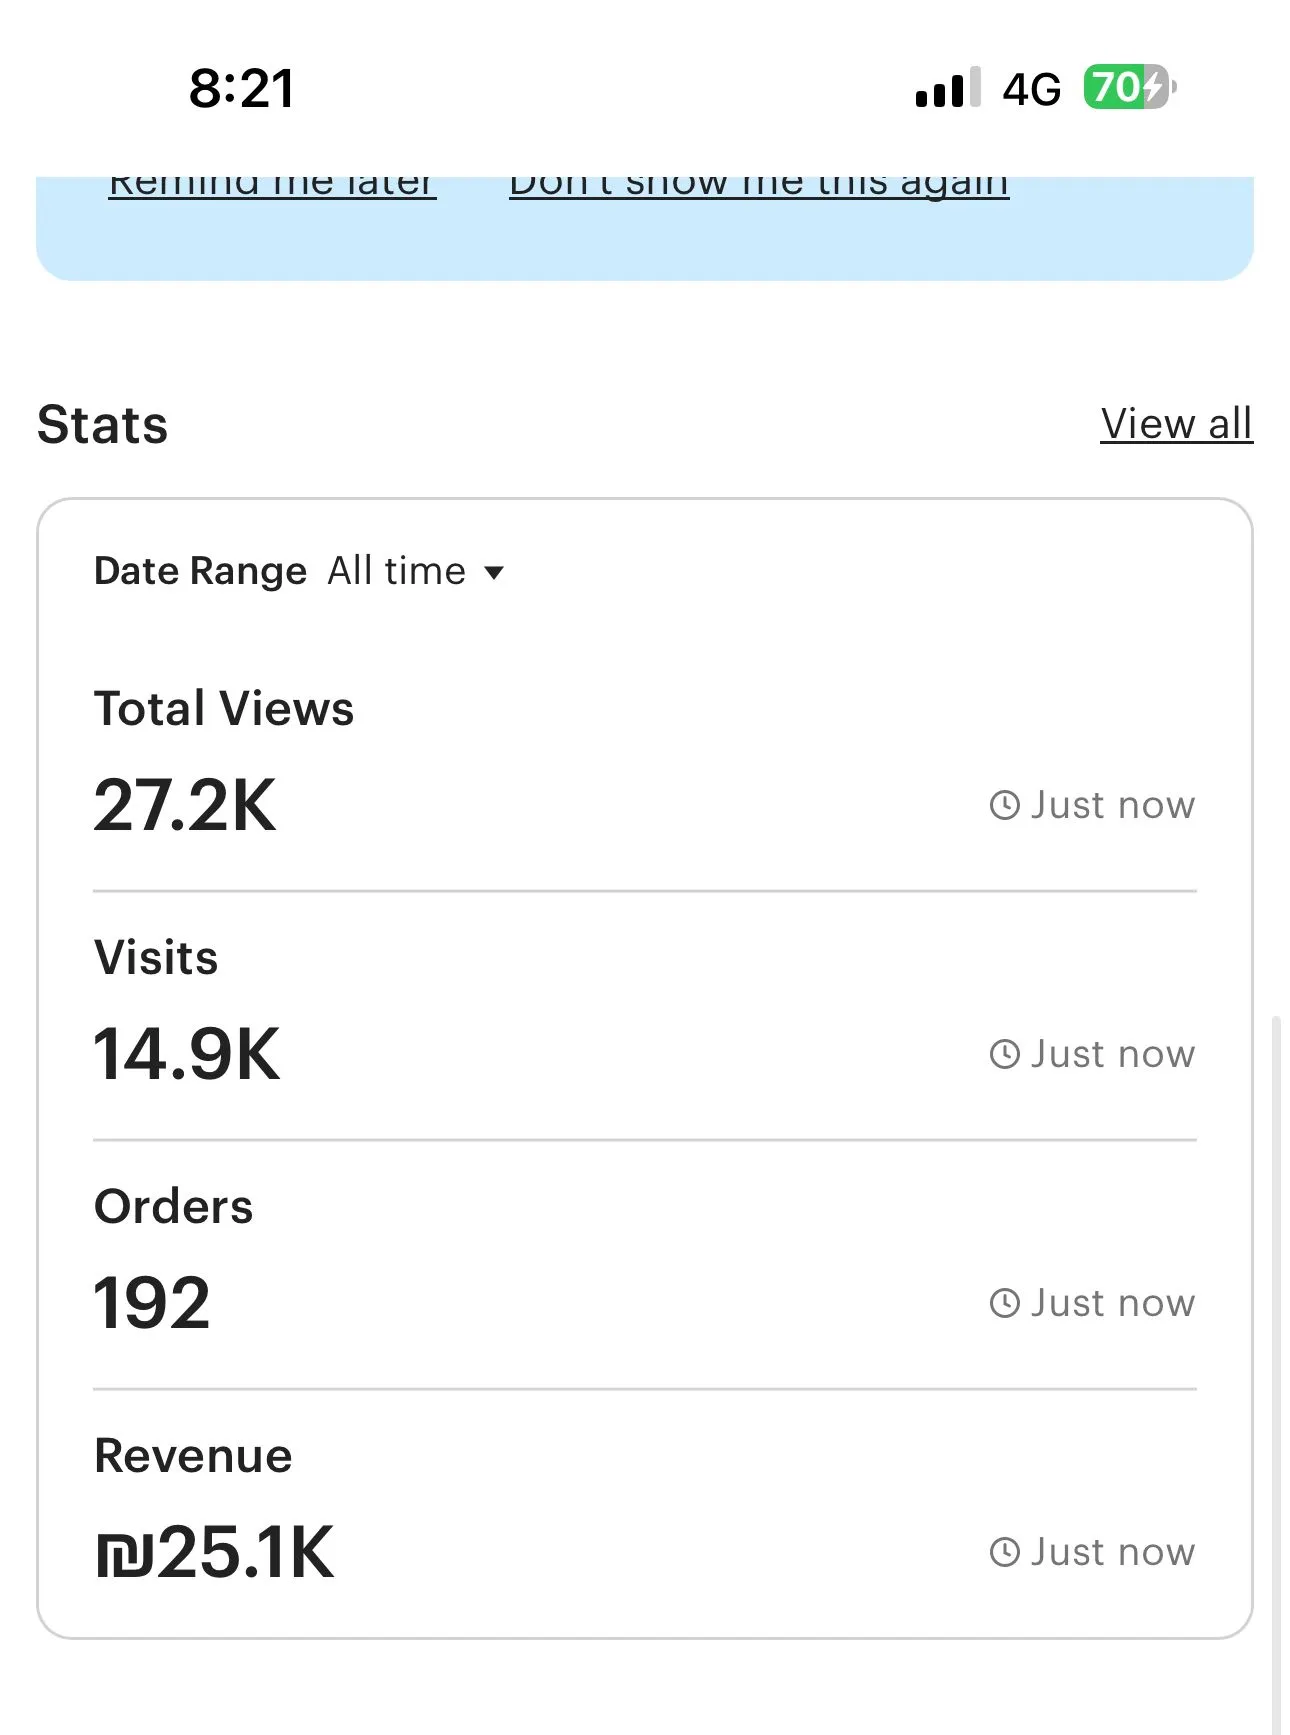This screenshot has height=1735, width=1290.
Task: Tap the Revenue heading
Action: click(193, 1455)
